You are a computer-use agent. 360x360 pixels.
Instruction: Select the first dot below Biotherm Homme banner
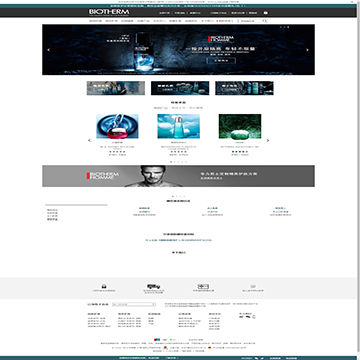coord(173,196)
